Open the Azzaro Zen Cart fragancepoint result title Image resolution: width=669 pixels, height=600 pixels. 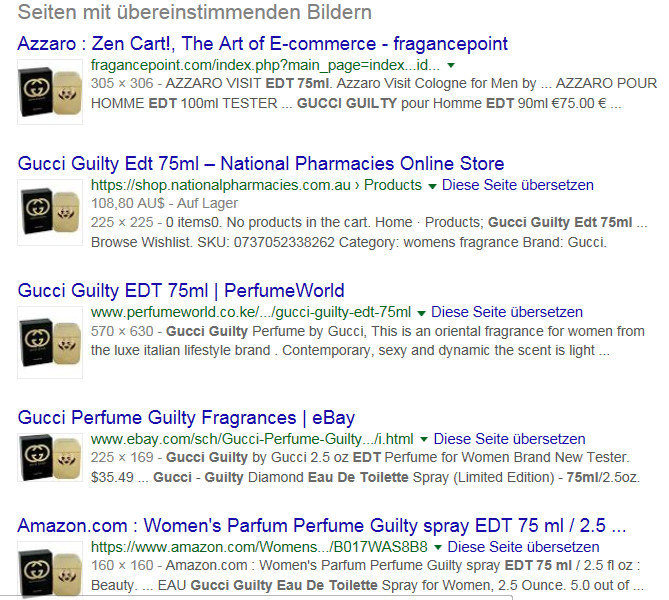pyautogui.click(x=262, y=44)
